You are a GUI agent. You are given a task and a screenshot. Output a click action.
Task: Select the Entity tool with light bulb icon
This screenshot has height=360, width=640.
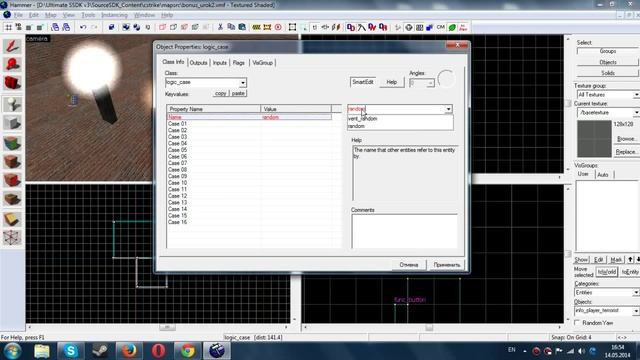tap(12, 104)
